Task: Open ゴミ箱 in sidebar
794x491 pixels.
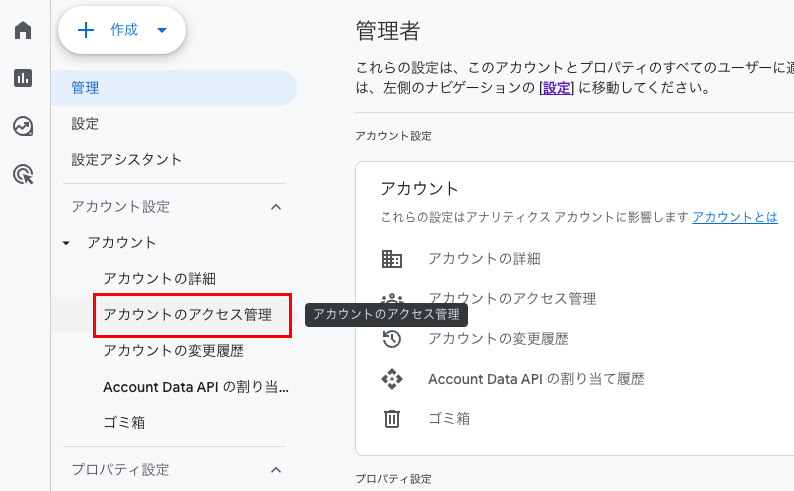Action: 124,423
